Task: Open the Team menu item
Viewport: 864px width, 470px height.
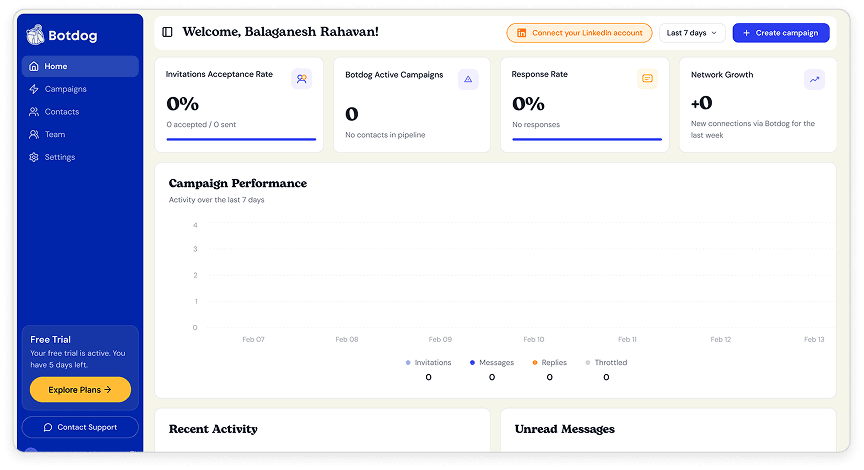Action: (80, 134)
